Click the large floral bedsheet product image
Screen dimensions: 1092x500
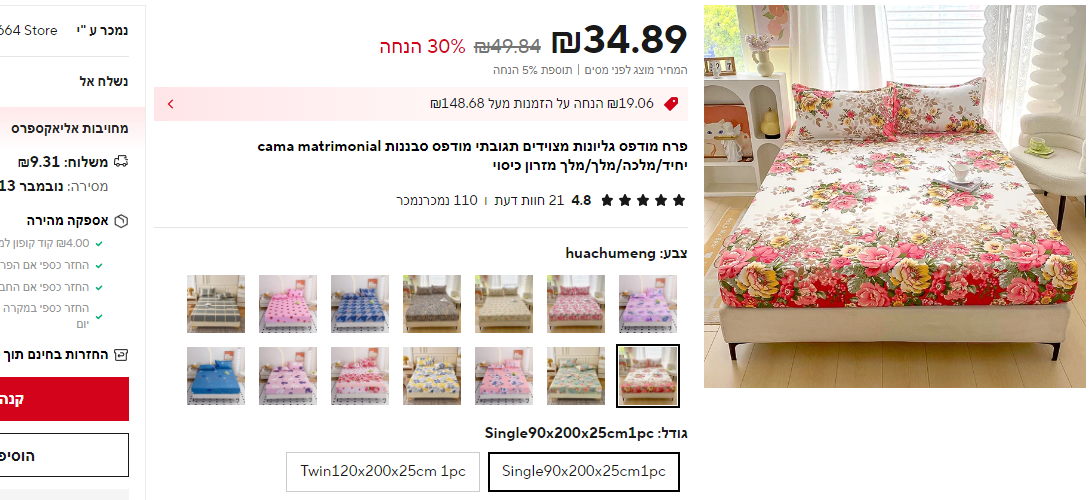click(x=895, y=196)
